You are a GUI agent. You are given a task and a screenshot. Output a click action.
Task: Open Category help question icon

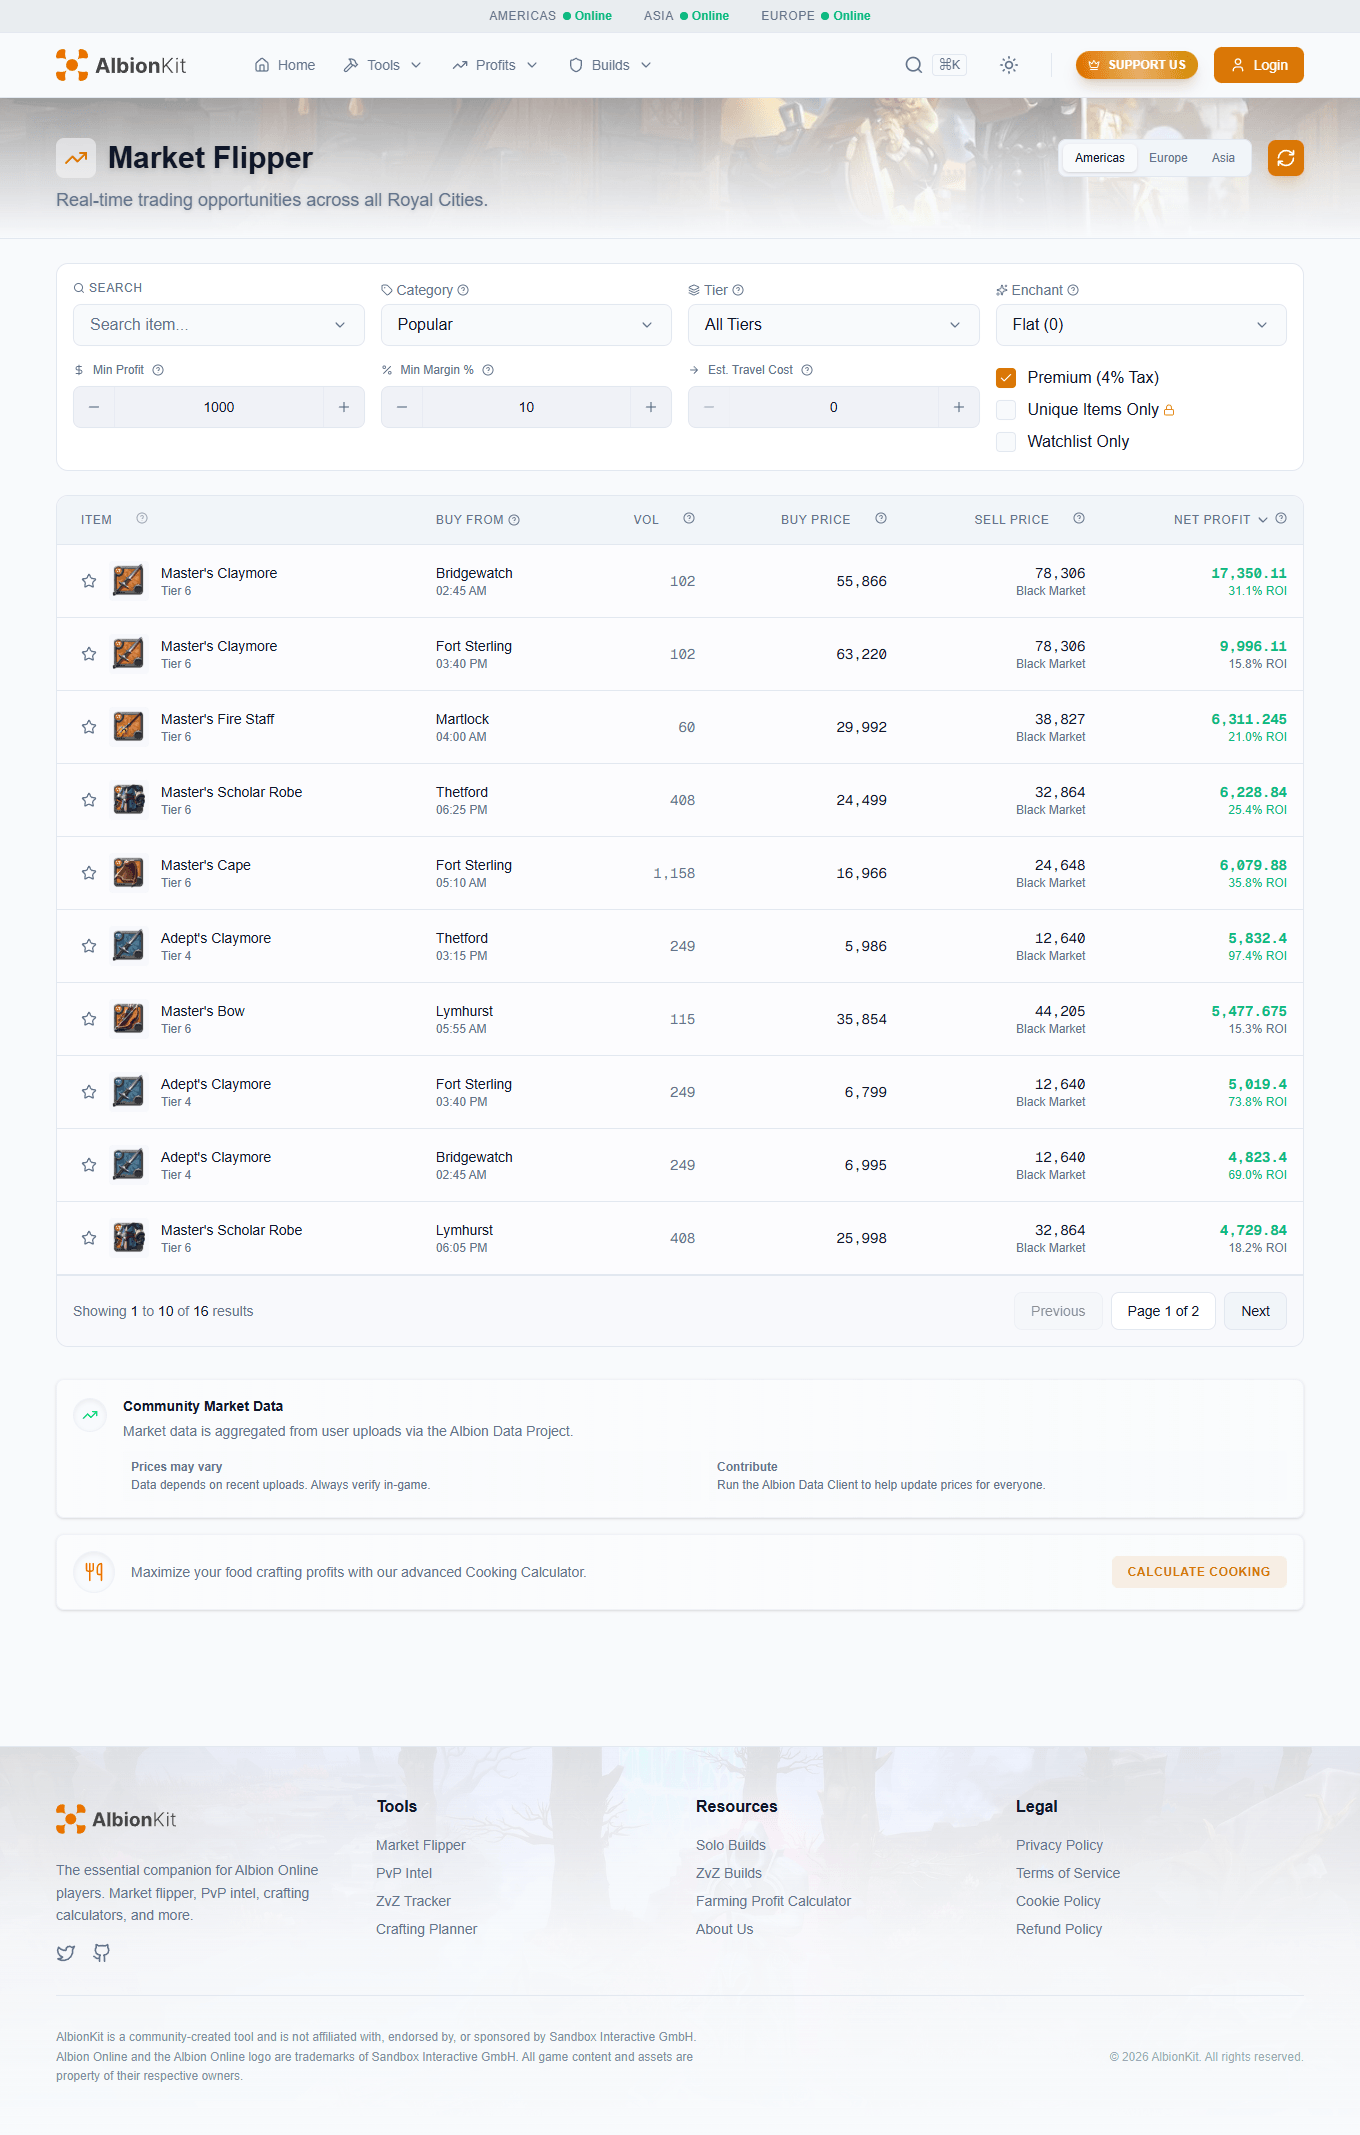coord(463,290)
